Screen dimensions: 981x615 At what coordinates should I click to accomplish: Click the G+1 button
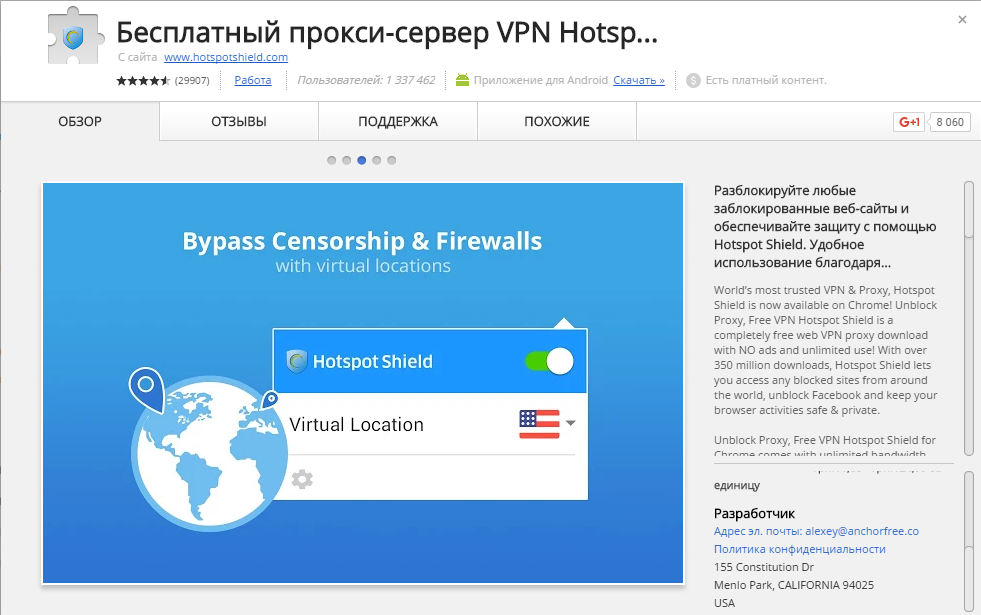pos(909,122)
